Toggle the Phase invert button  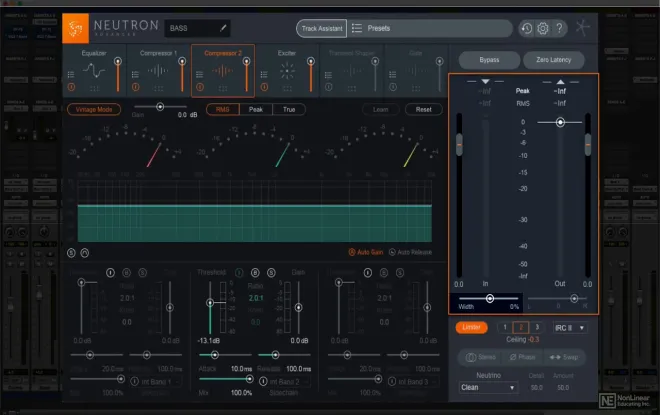click(522, 357)
